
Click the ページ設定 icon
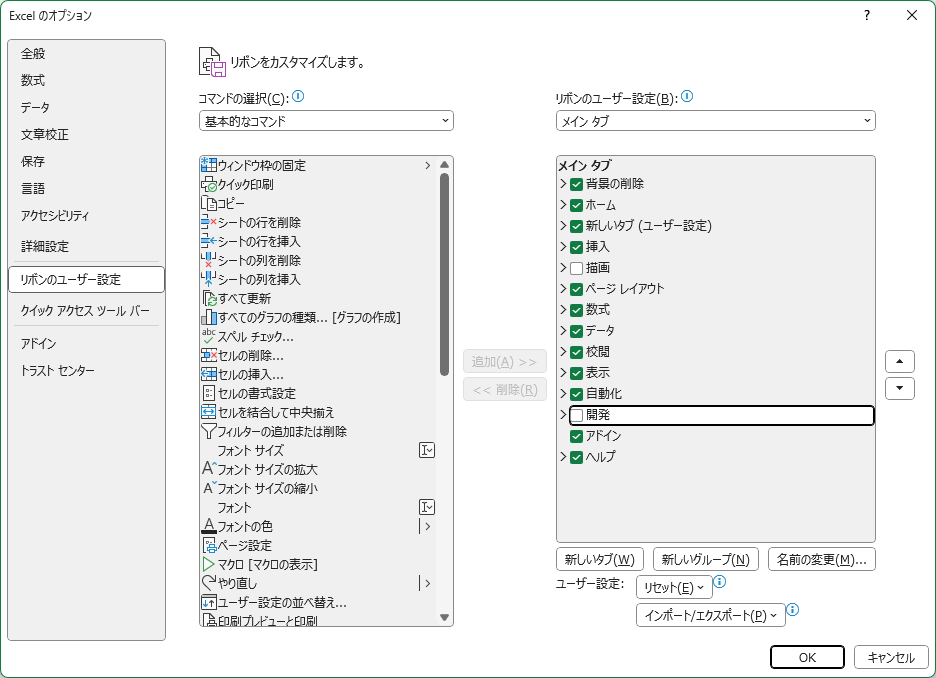tap(208, 546)
